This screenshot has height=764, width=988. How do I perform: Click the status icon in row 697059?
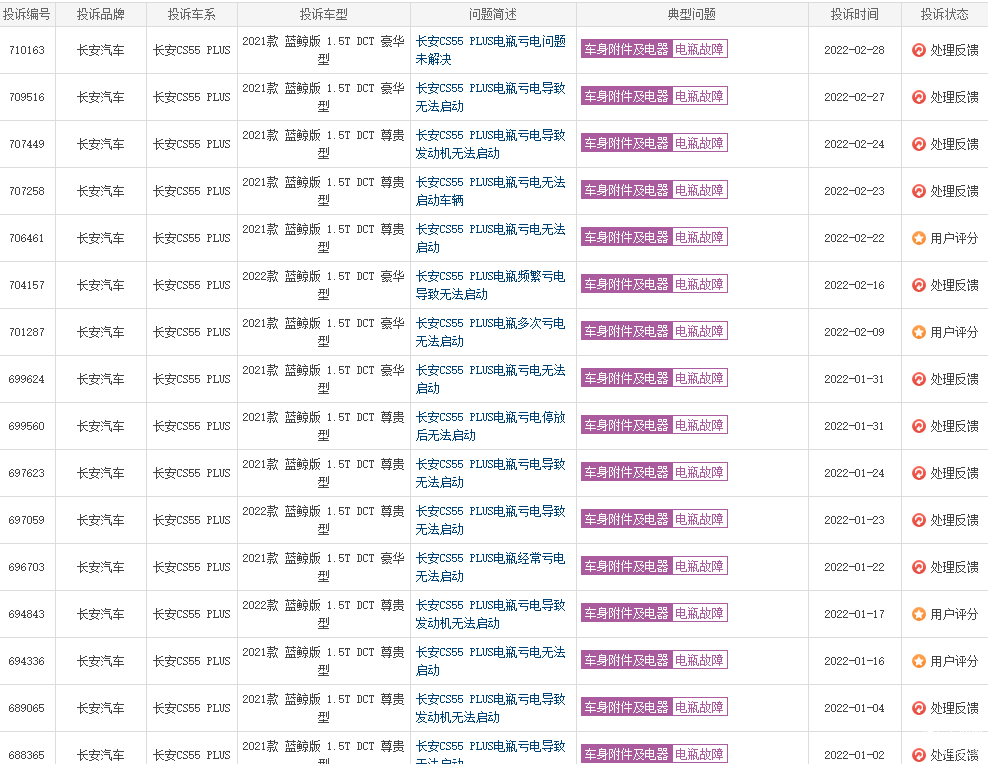click(x=919, y=520)
